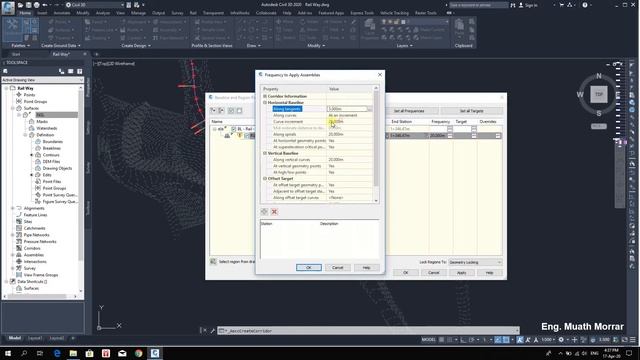Switch to the Model layout tab
Viewport: 640px width, 360px height.
(15, 338)
